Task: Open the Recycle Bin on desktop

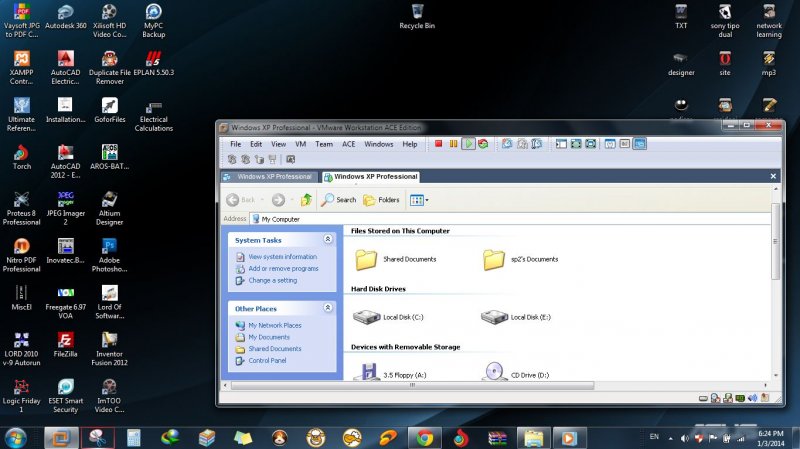Action: (x=417, y=16)
